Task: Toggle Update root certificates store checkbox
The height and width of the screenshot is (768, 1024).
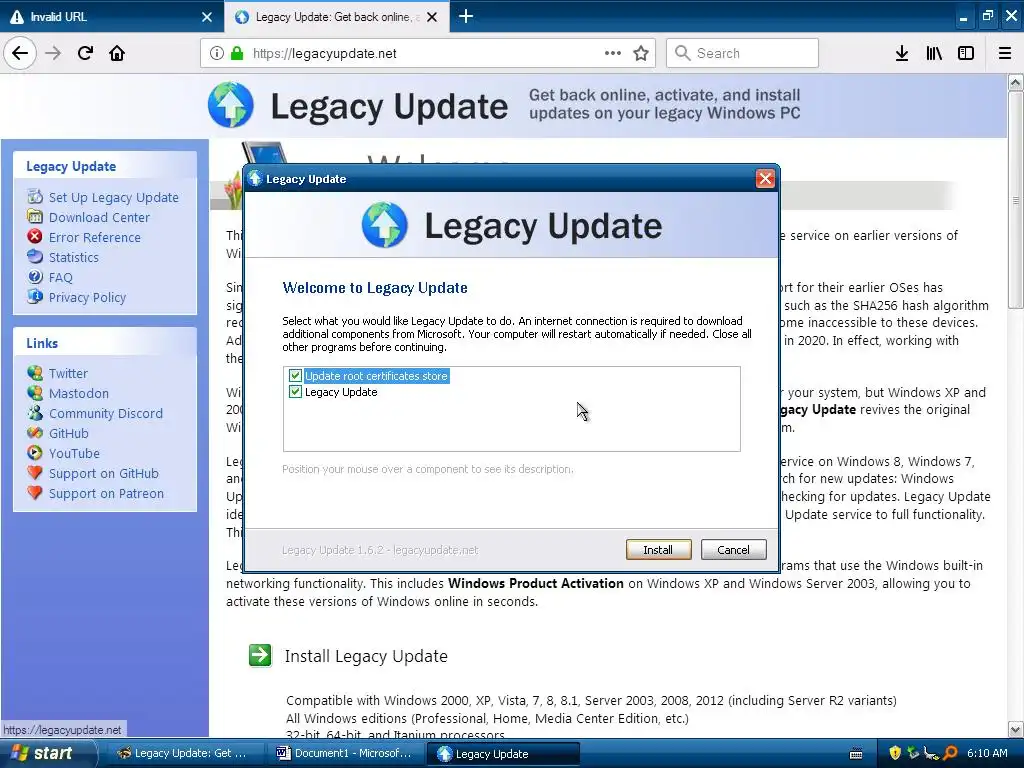Action: (295, 376)
